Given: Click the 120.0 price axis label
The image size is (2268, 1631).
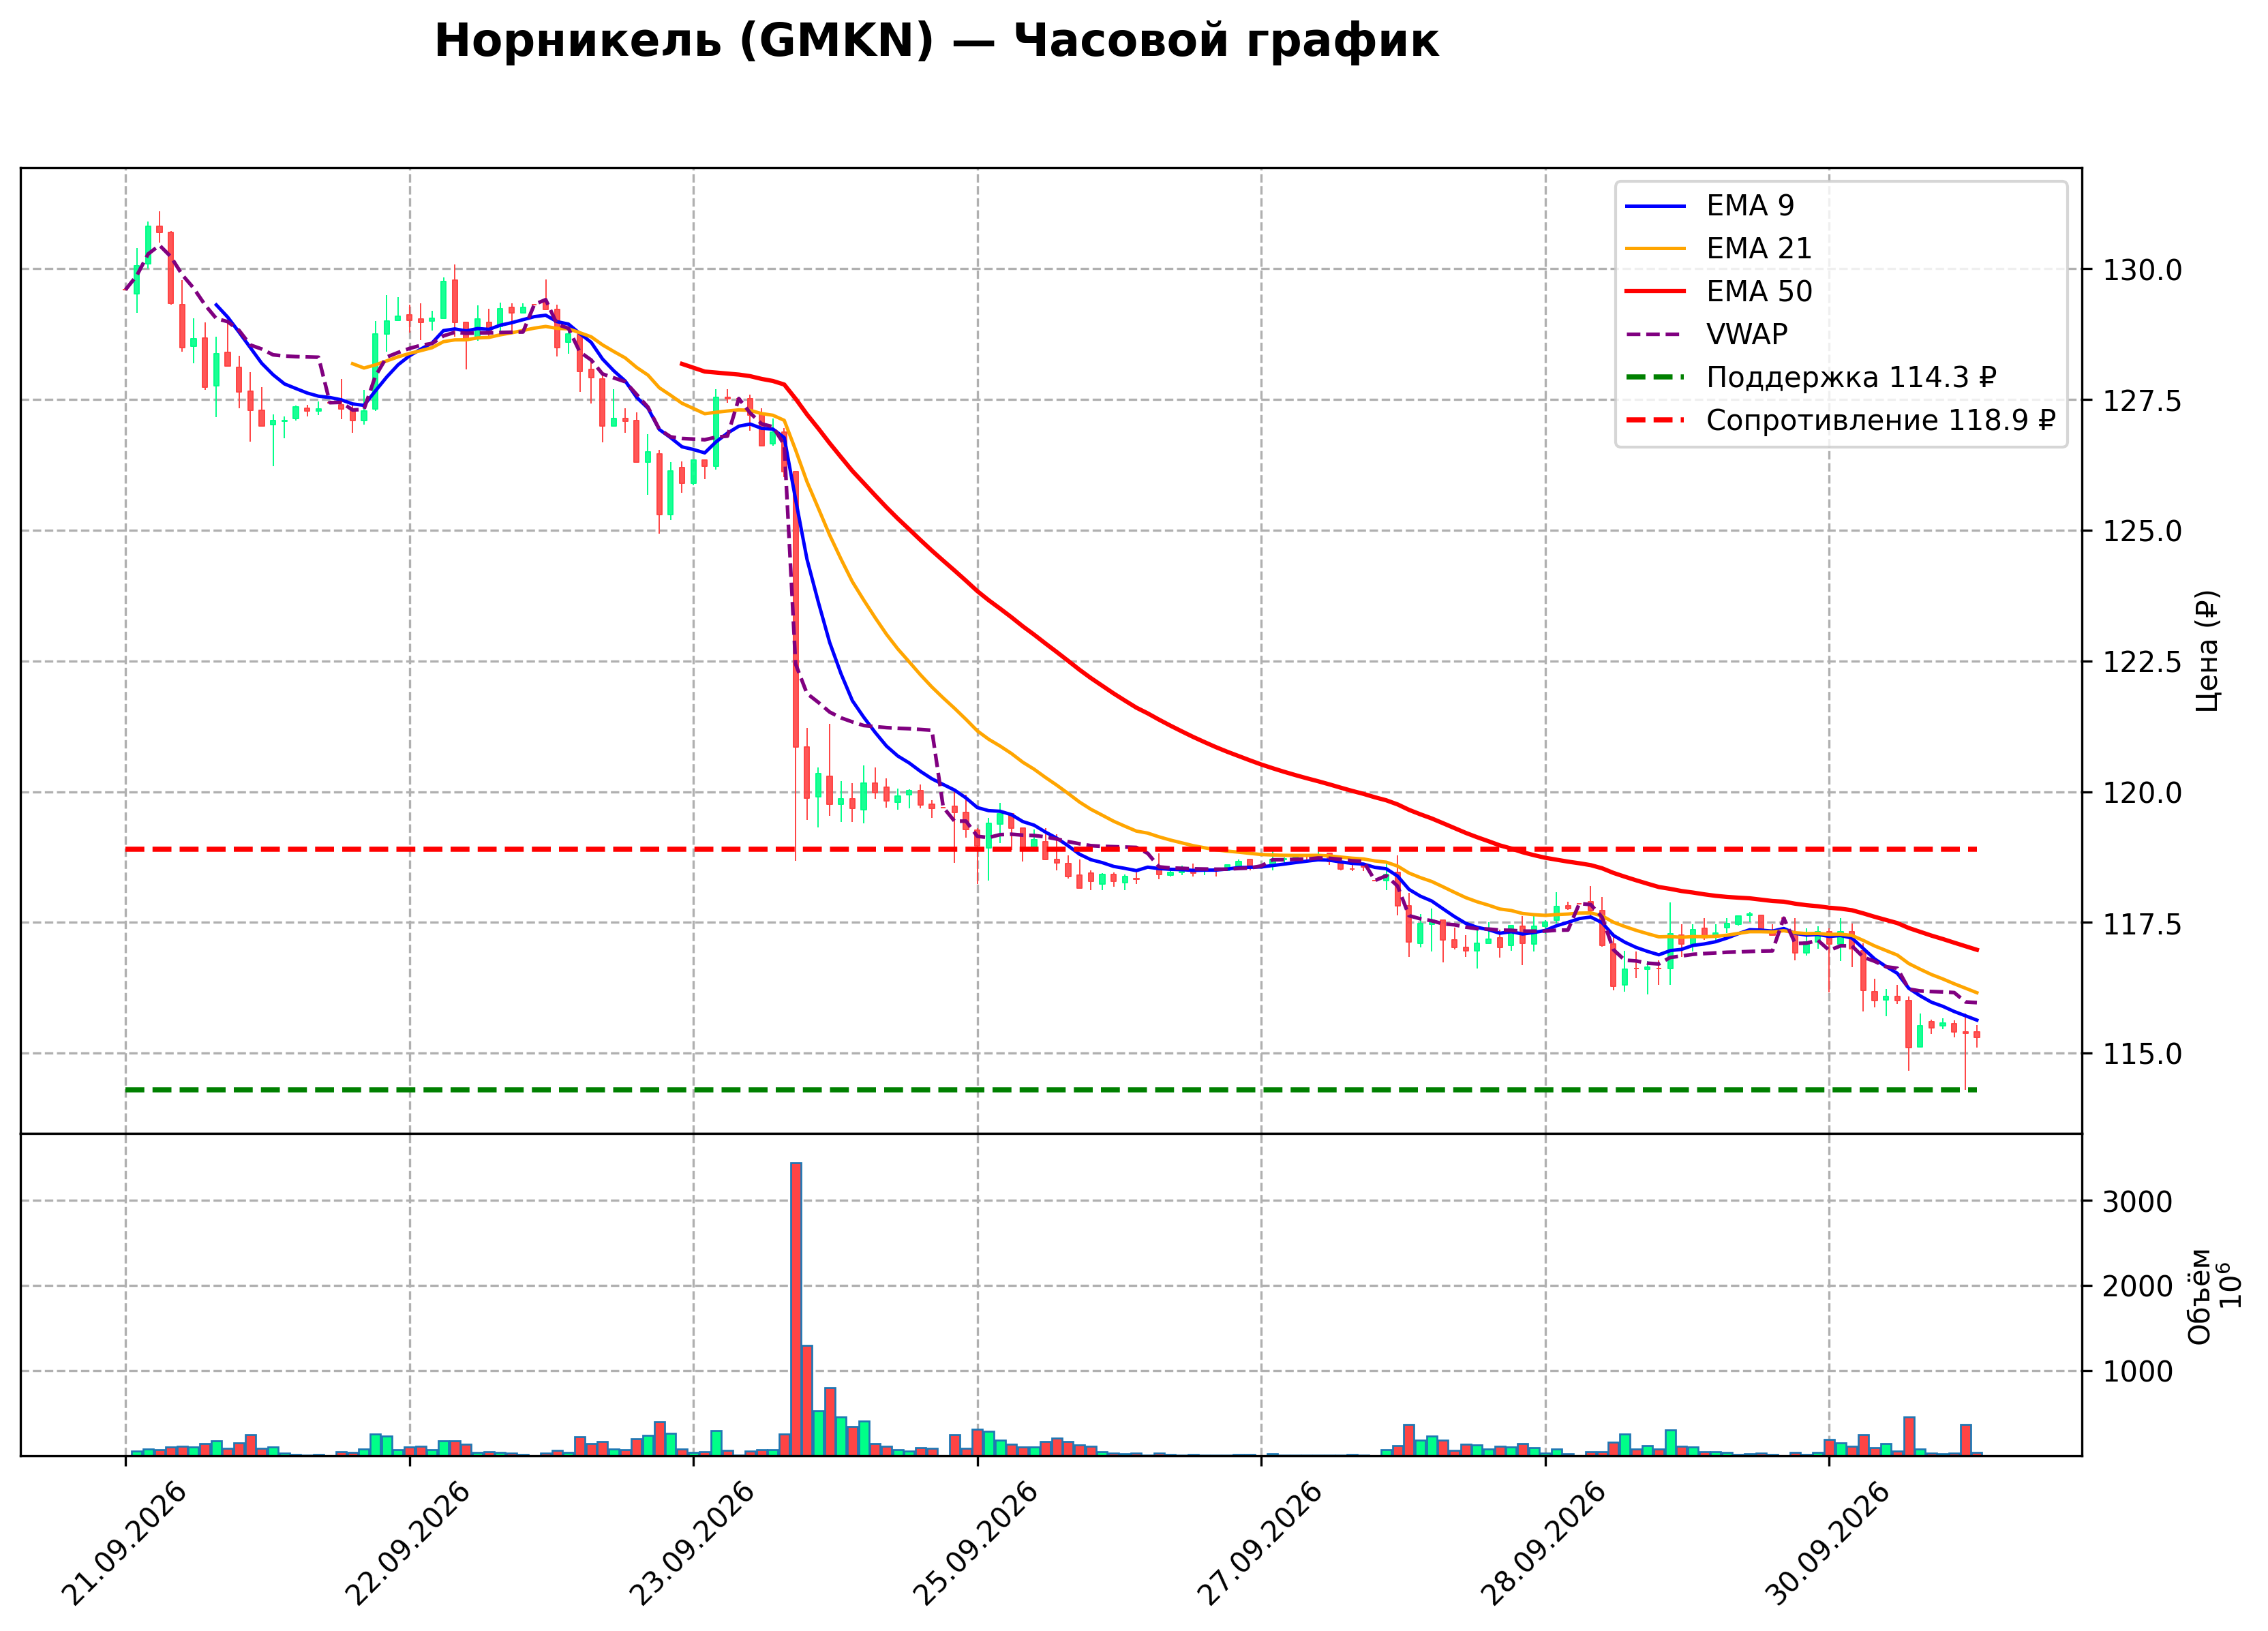Looking at the screenshot, I should 2142,793.
